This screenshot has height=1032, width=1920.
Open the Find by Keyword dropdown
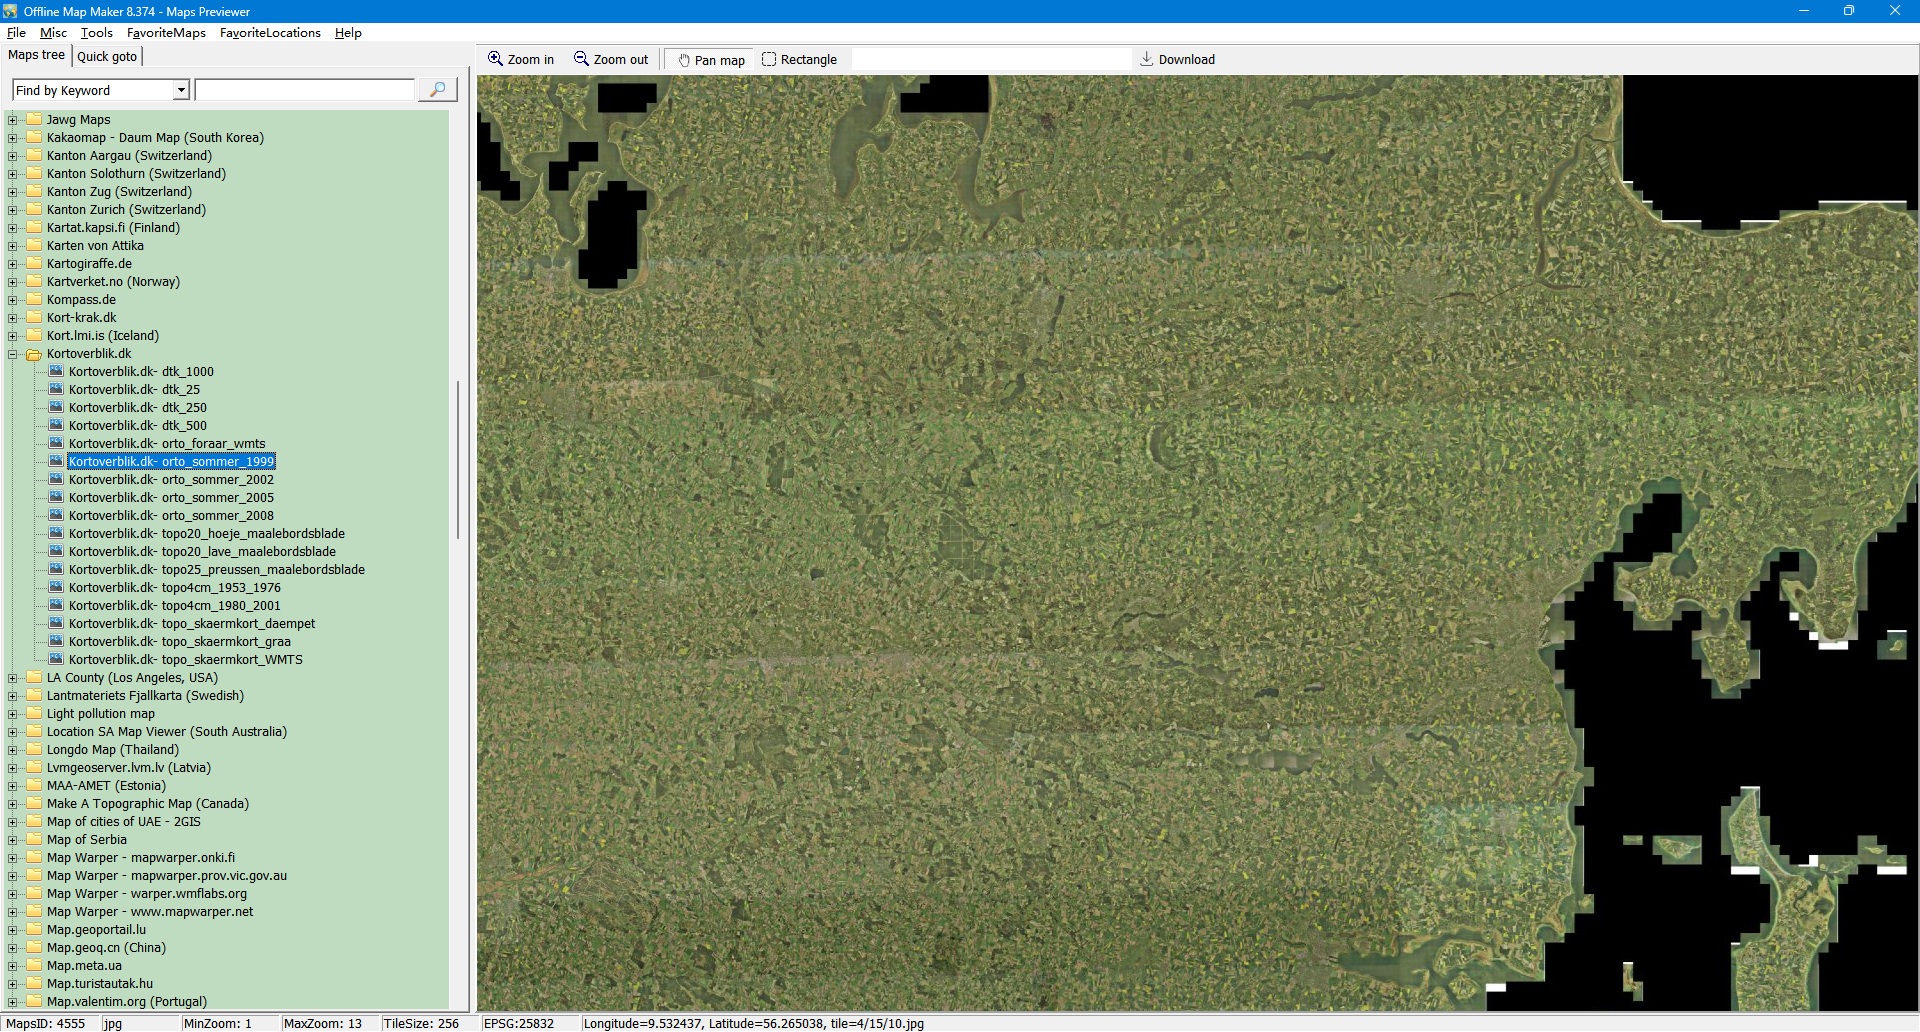click(x=181, y=90)
